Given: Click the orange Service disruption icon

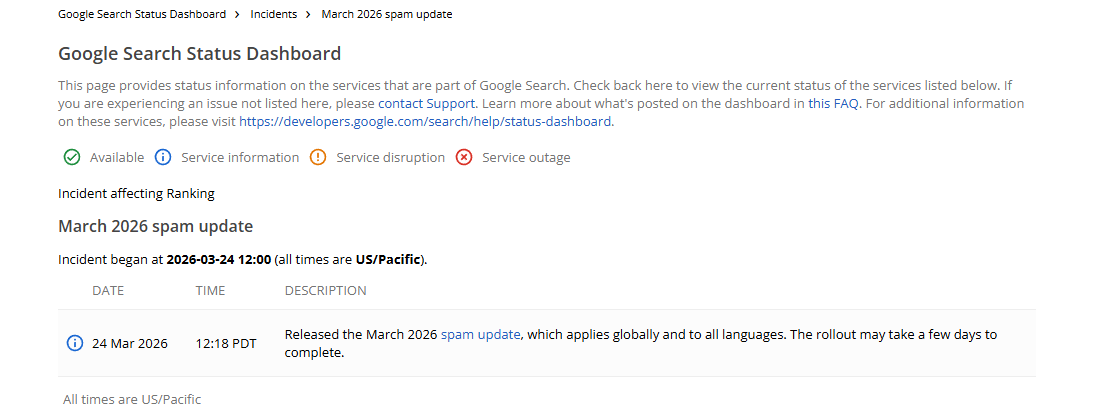Looking at the screenshot, I should tap(318, 157).
